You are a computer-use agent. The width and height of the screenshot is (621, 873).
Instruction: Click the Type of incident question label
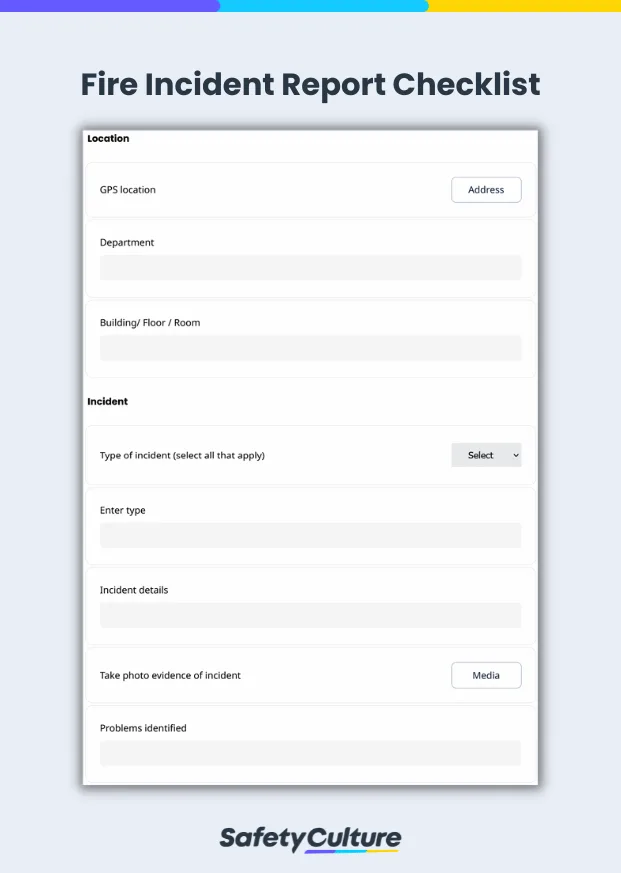[180, 455]
